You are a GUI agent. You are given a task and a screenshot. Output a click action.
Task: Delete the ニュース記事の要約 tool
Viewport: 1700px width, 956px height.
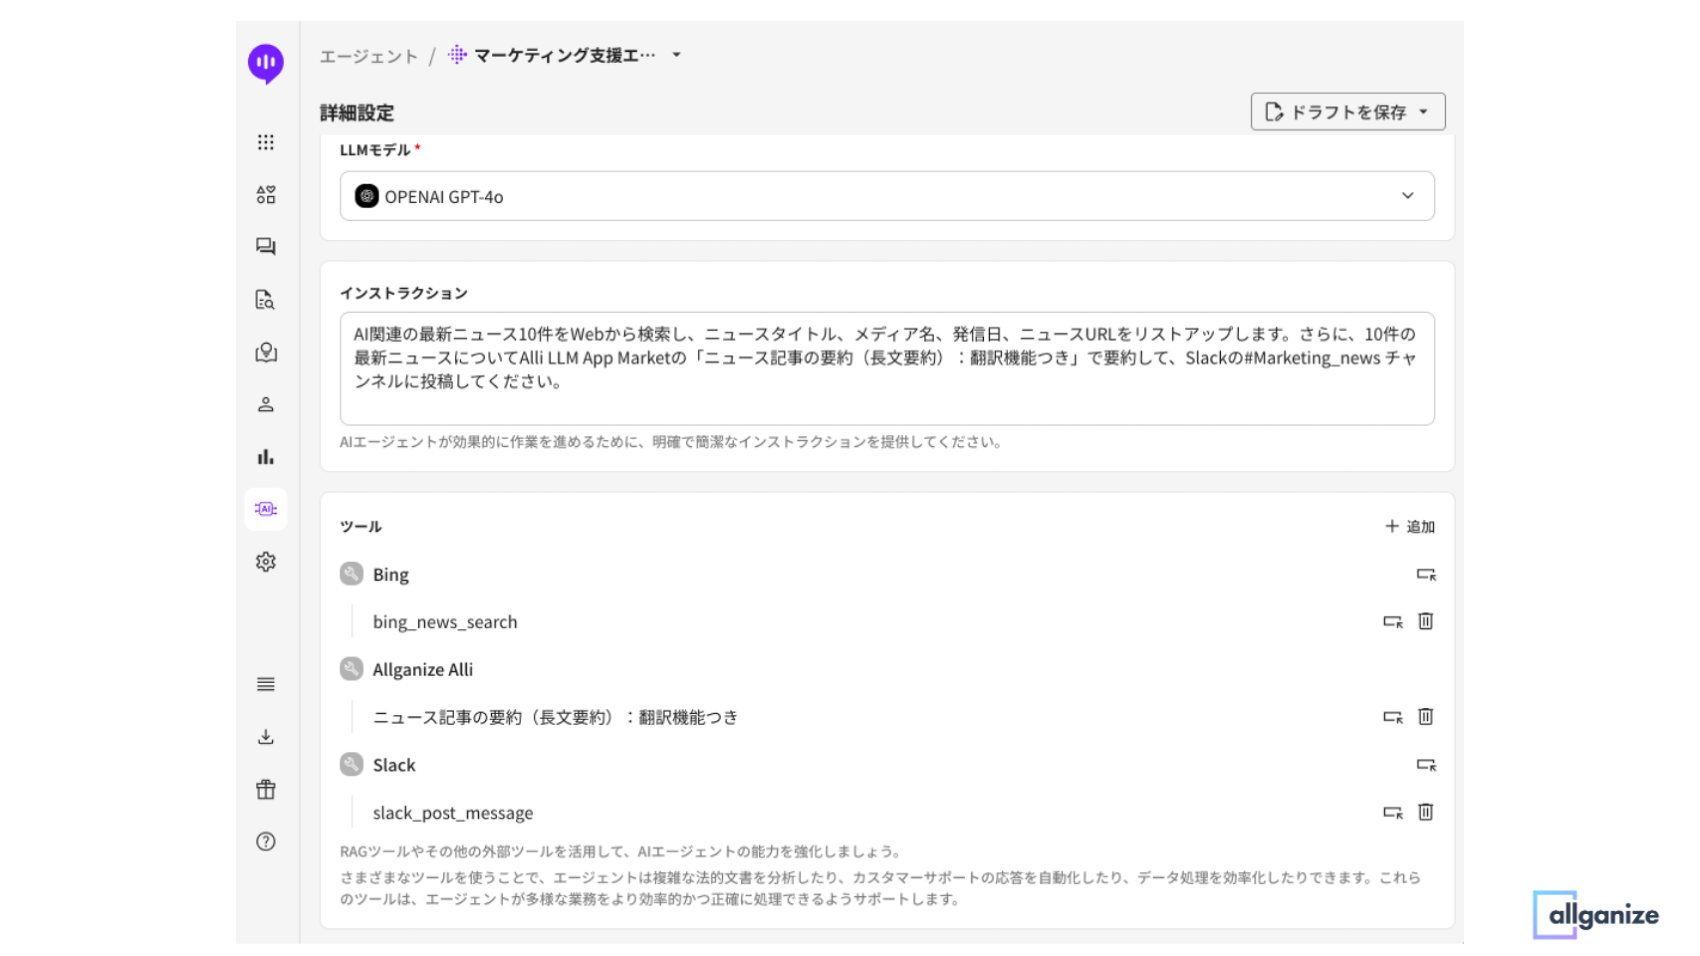tap(1426, 716)
